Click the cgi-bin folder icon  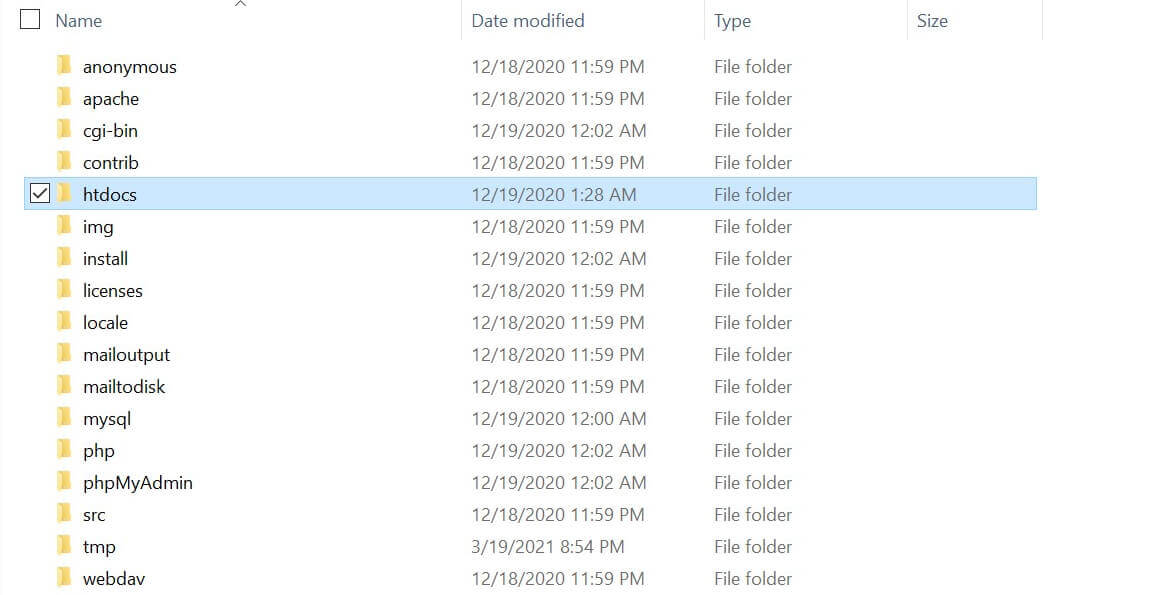point(64,131)
